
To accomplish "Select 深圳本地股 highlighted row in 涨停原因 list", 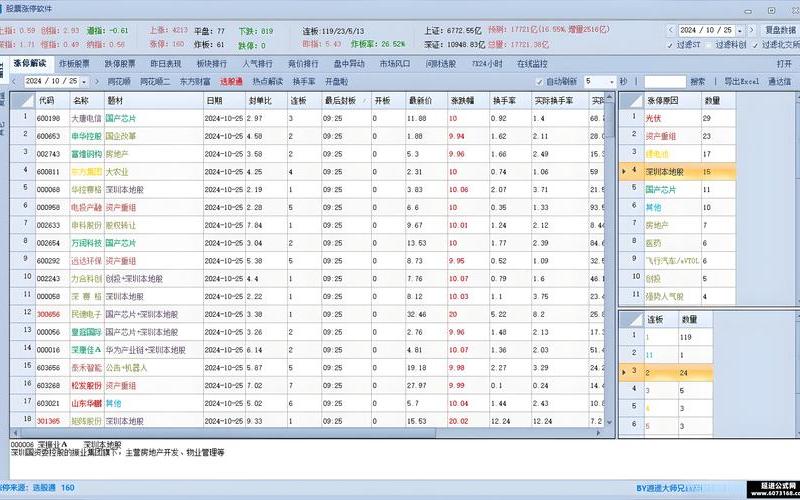I will point(678,171).
